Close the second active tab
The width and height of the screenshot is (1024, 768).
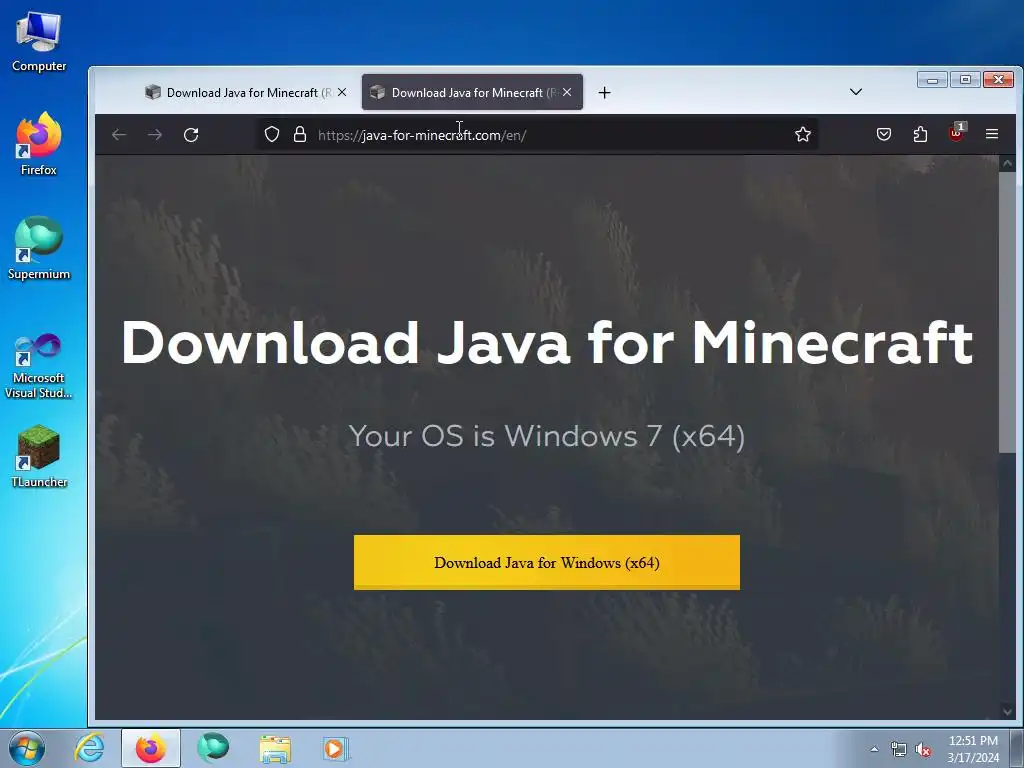567,93
